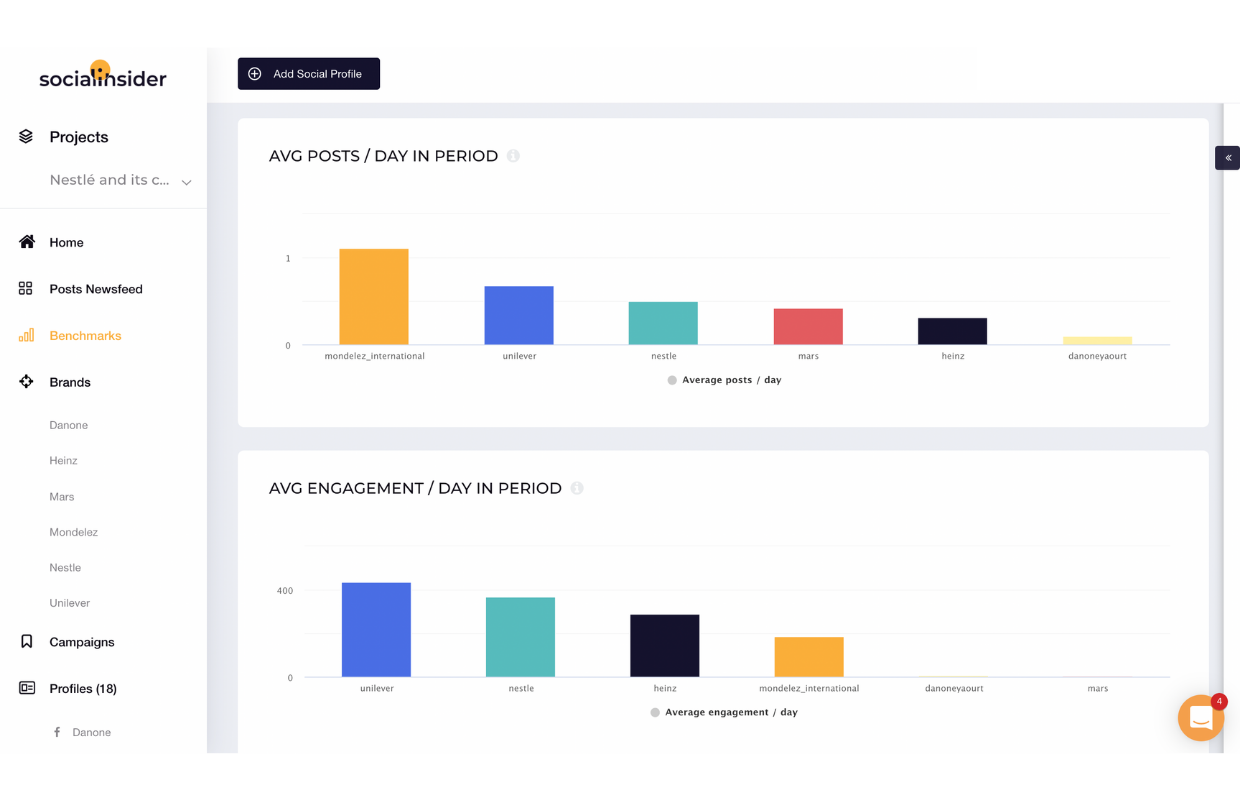Click AVG POSTS / DAY IN PERIOD heading
Image resolution: width=1240 pixels, height=800 pixels.
(383, 156)
